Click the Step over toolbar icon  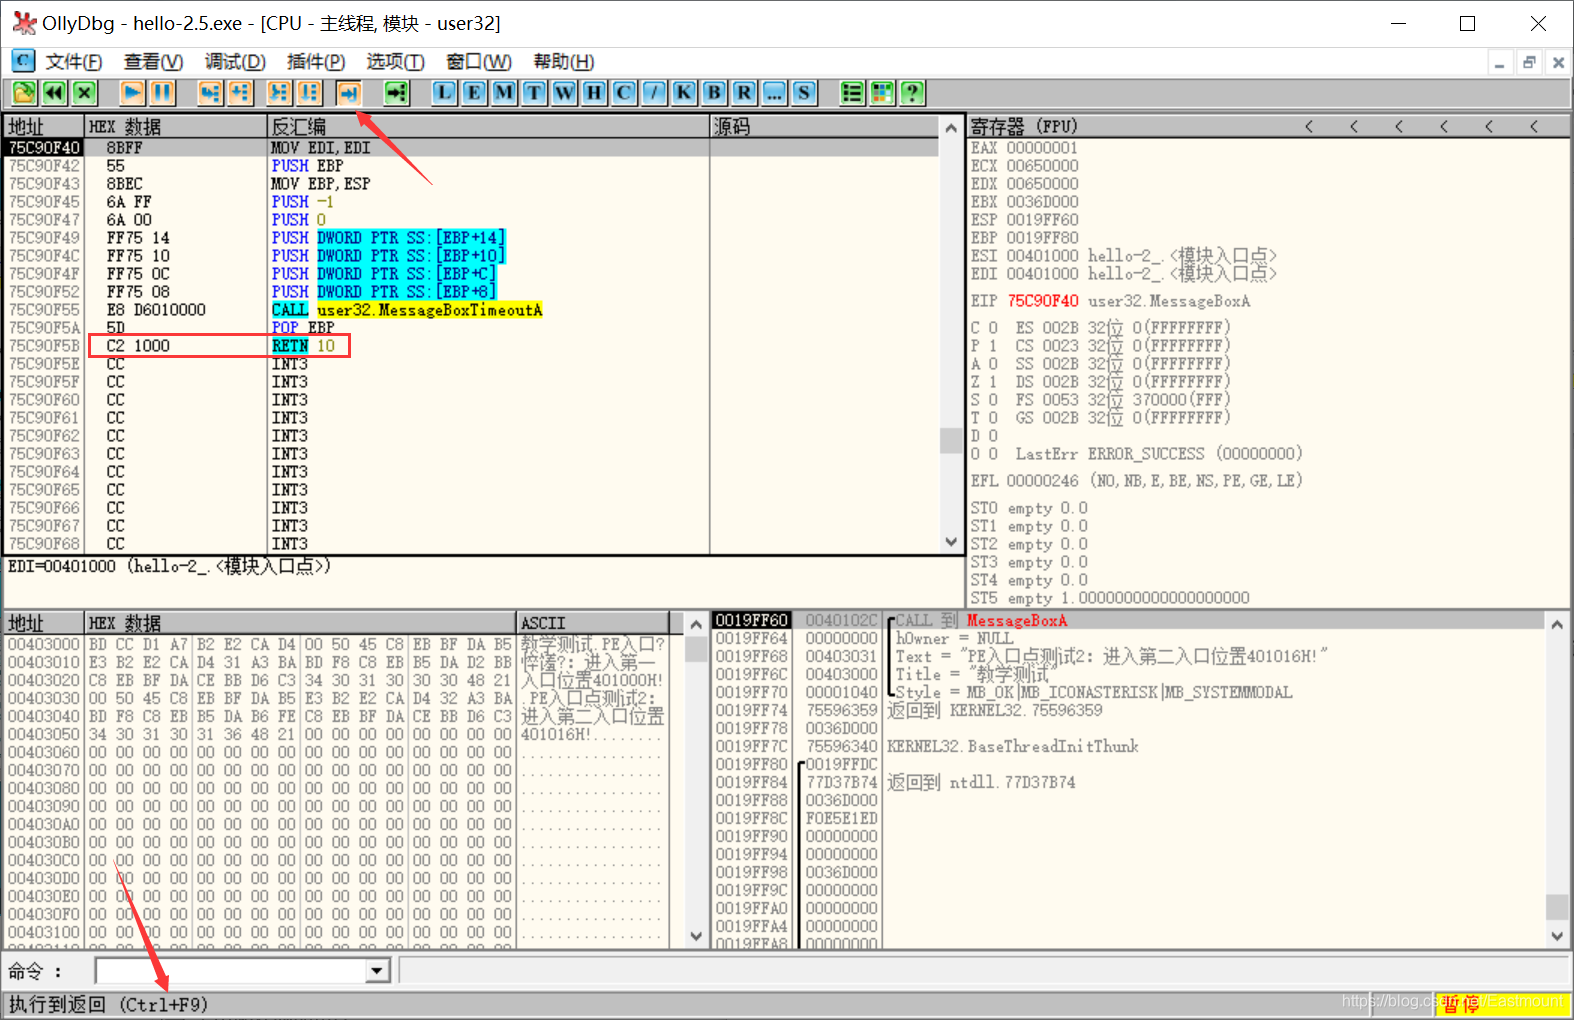tap(240, 93)
